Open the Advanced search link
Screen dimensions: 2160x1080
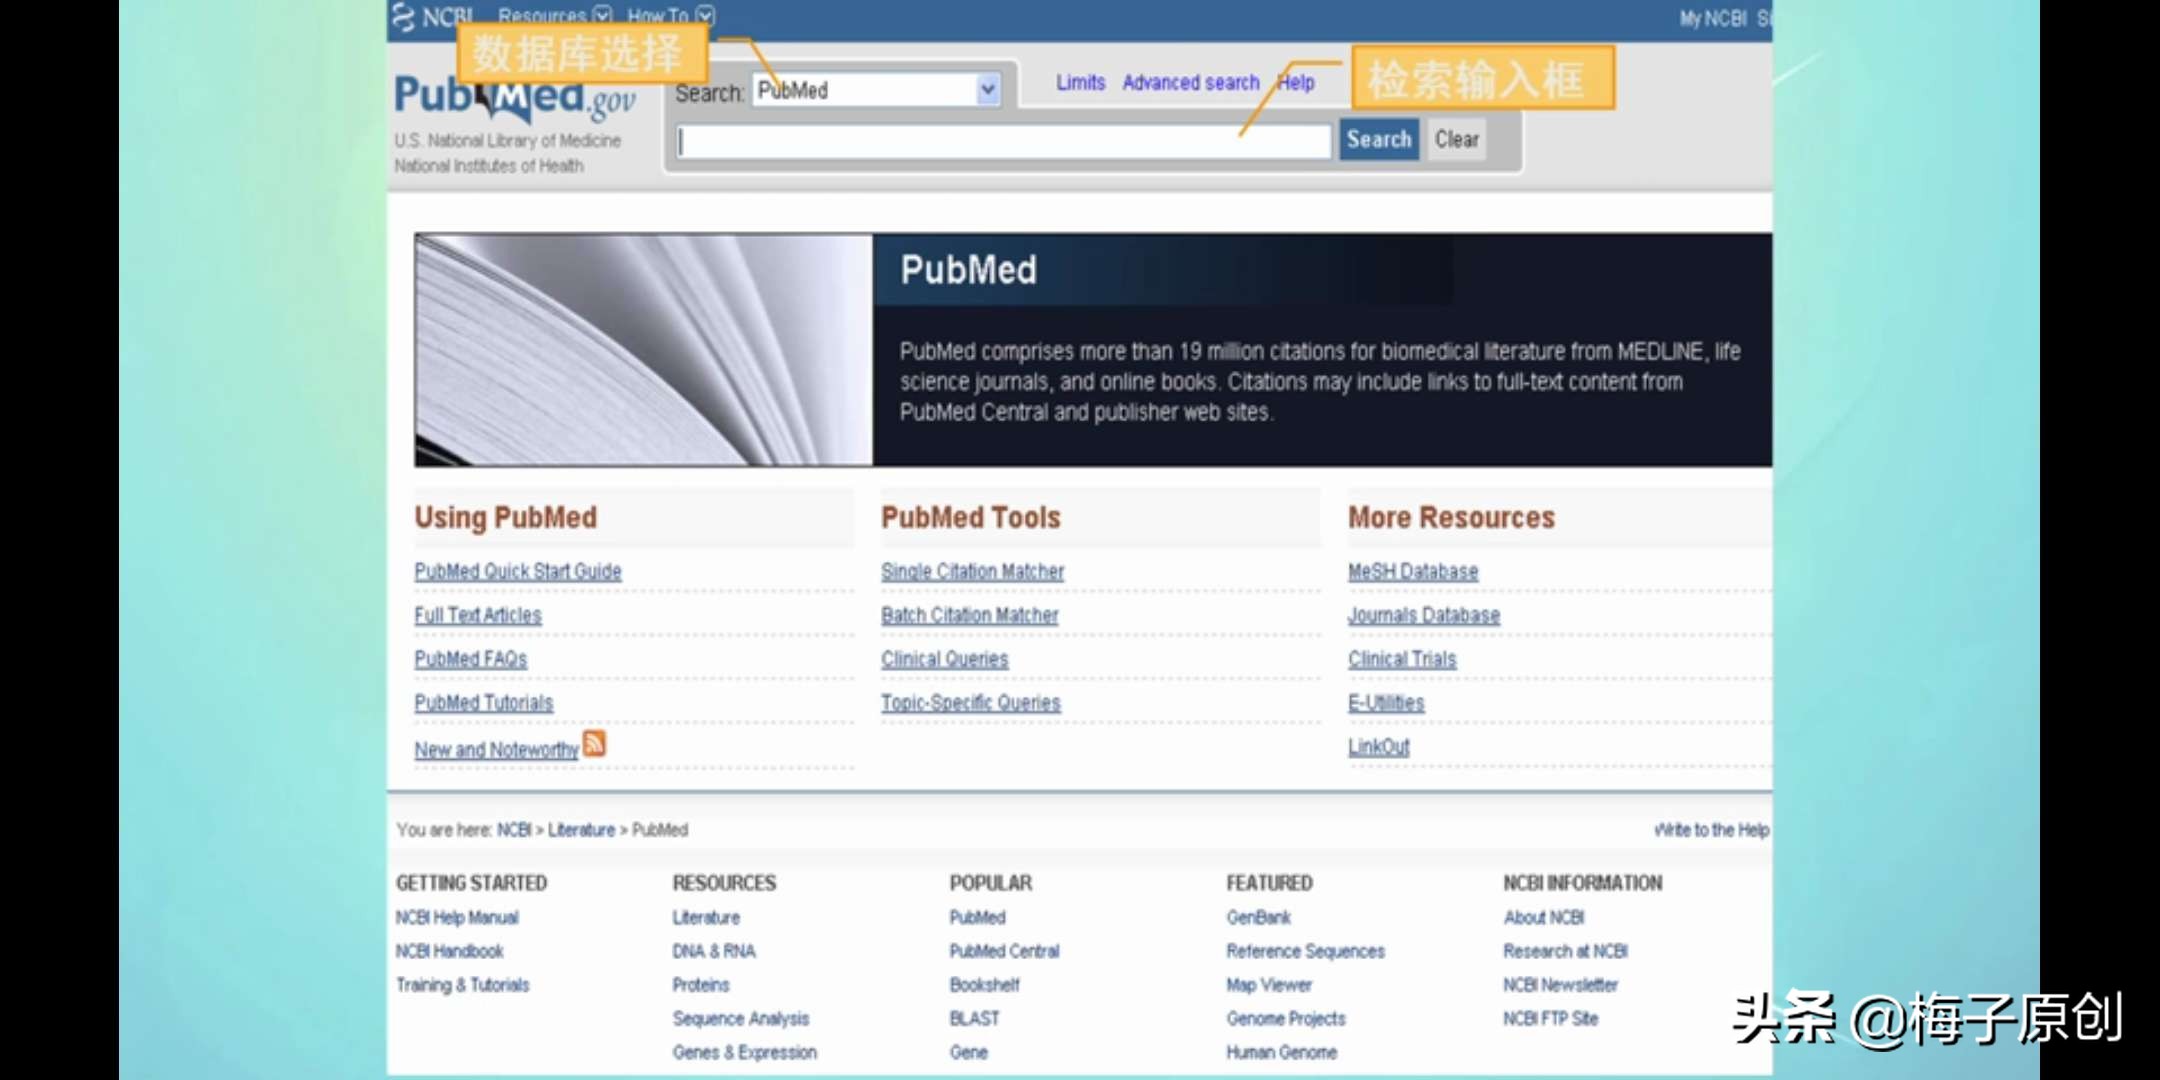(x=1190, y=83)
